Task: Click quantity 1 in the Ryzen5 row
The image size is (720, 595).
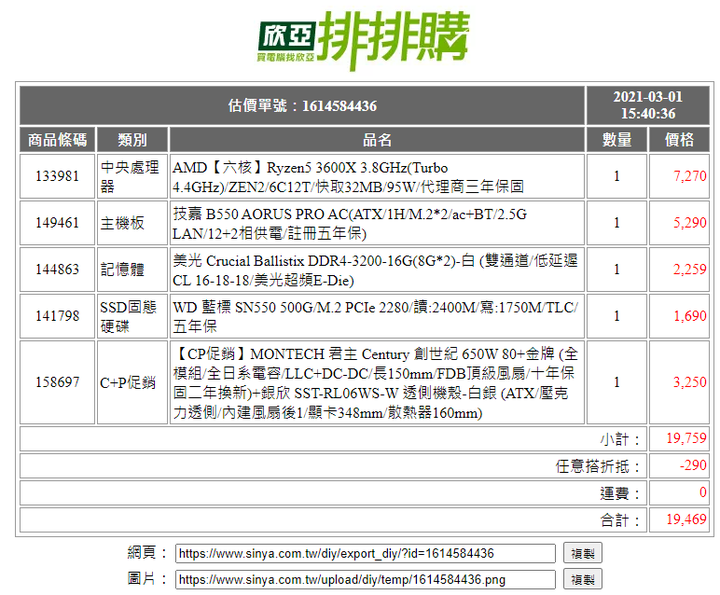Action: [x=617, y=176]
